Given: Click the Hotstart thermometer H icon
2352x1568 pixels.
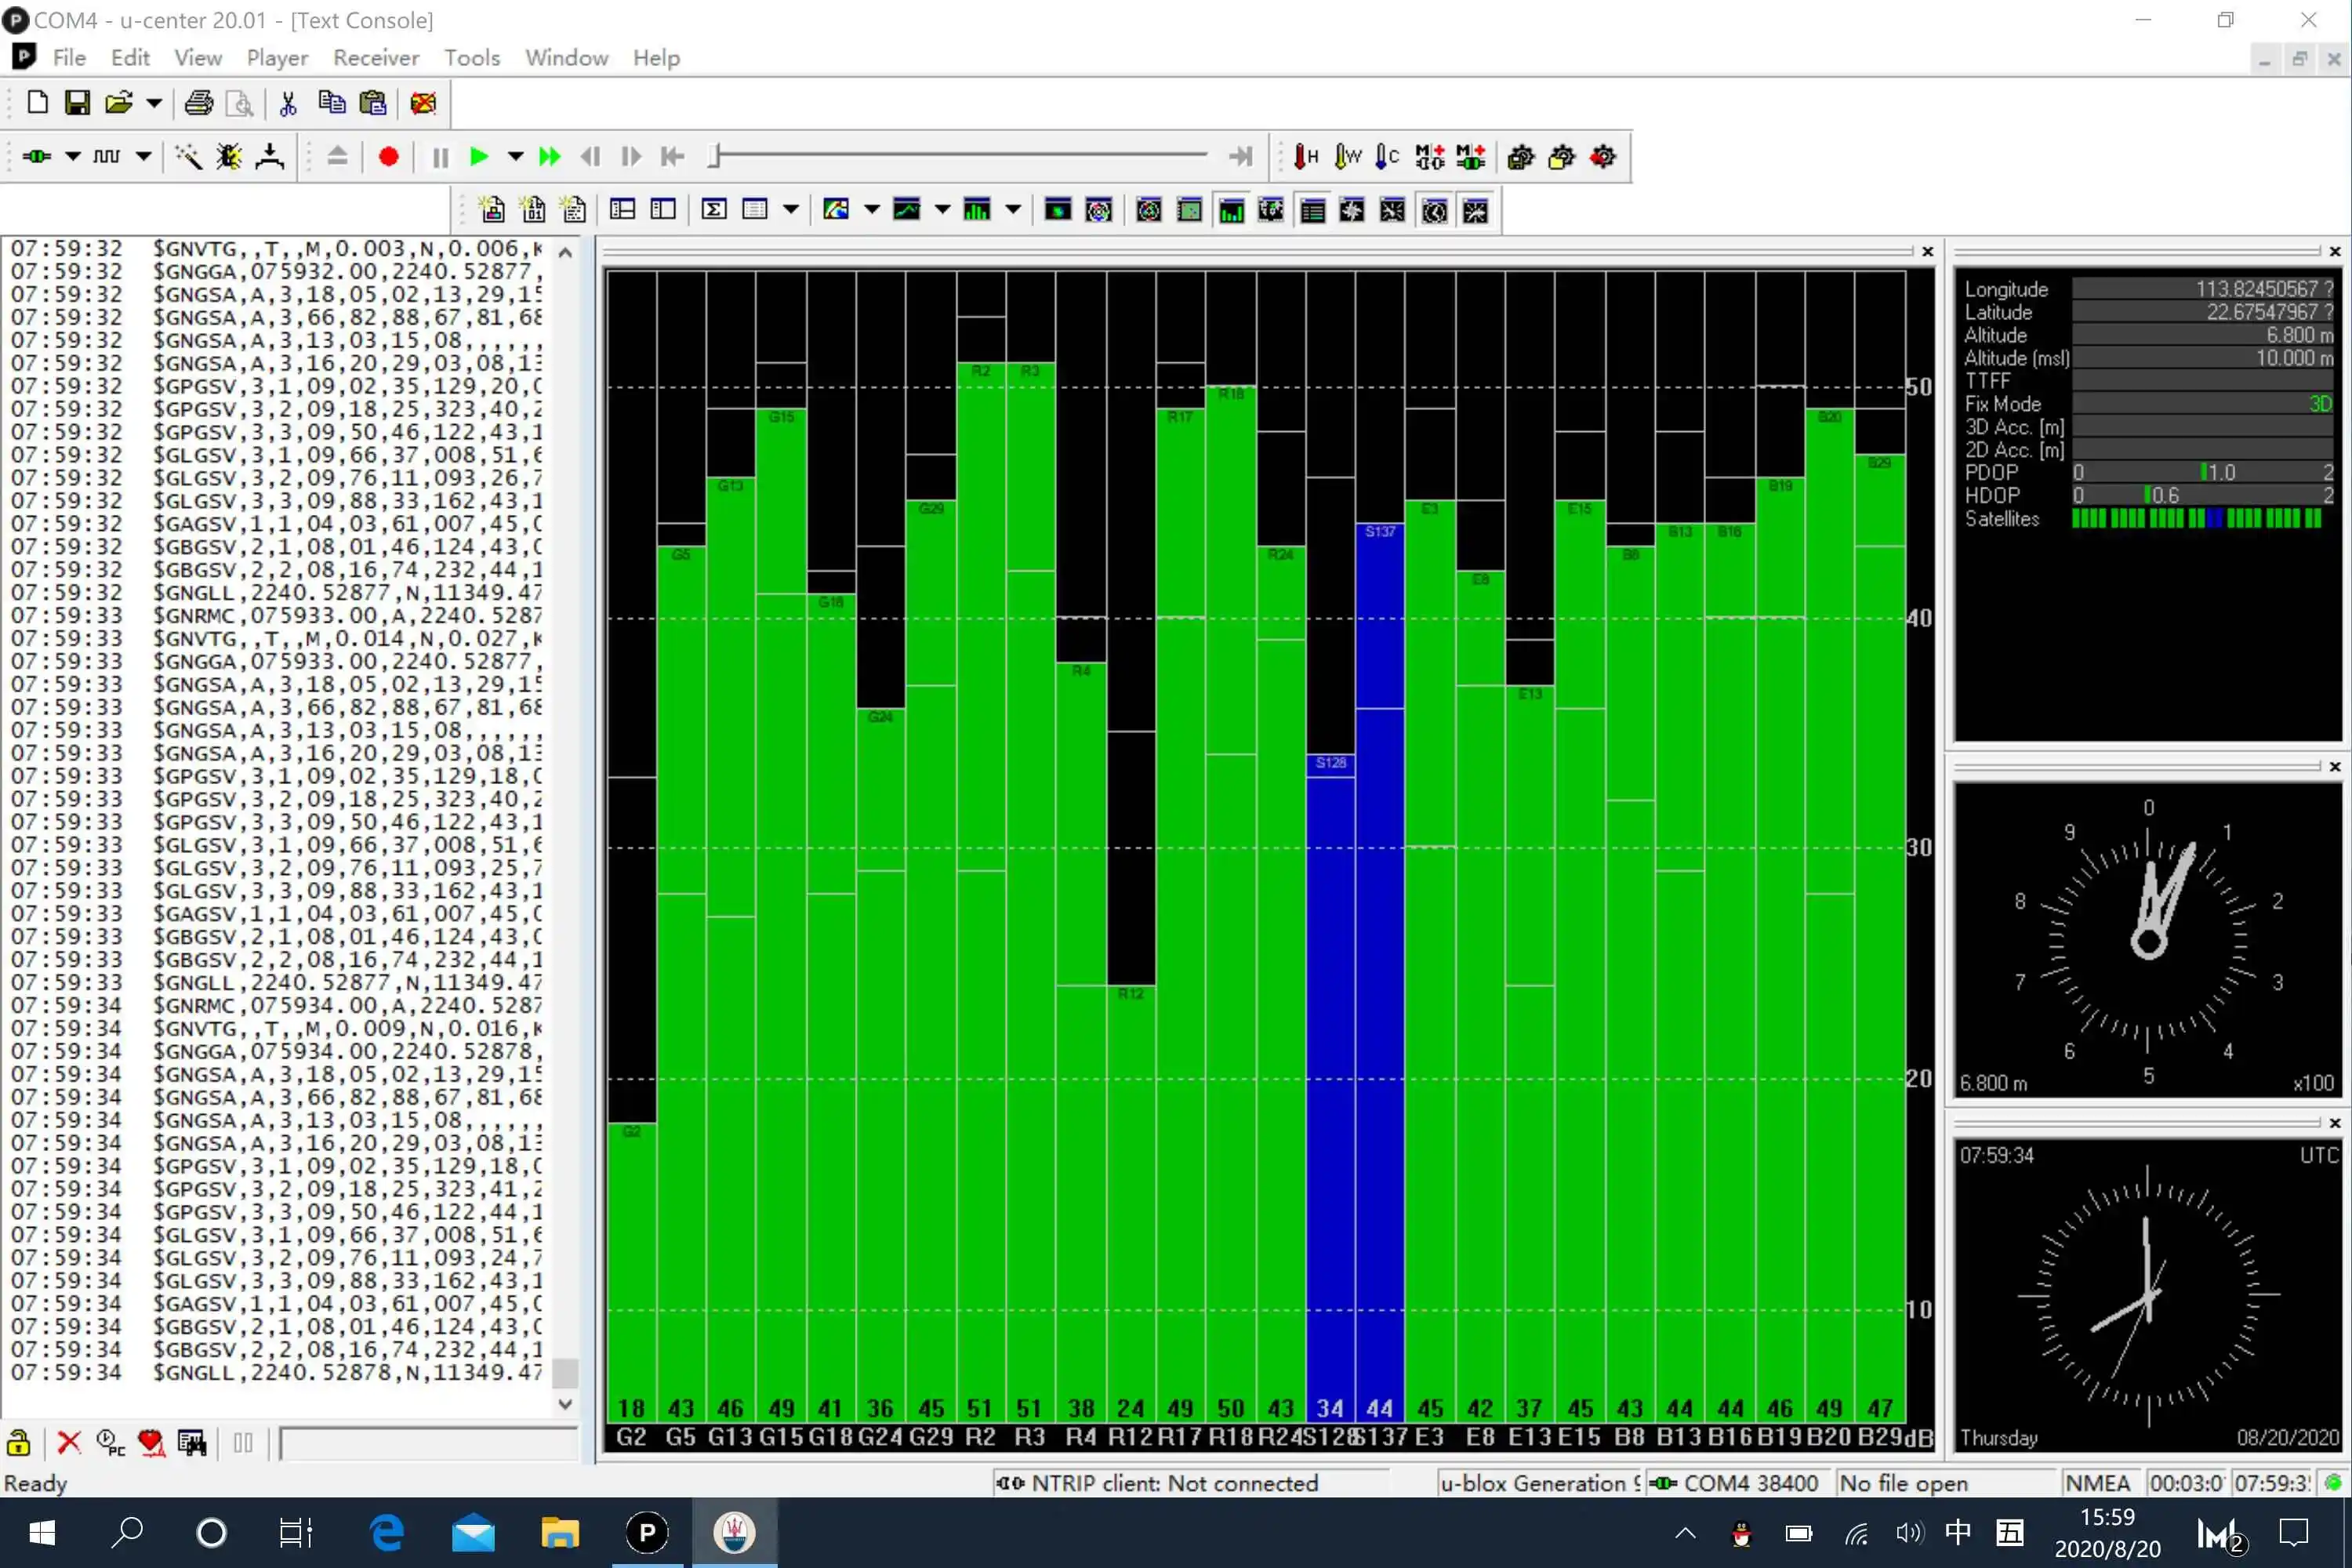Looking at the screenshot, I should (x=1305, y=157).
